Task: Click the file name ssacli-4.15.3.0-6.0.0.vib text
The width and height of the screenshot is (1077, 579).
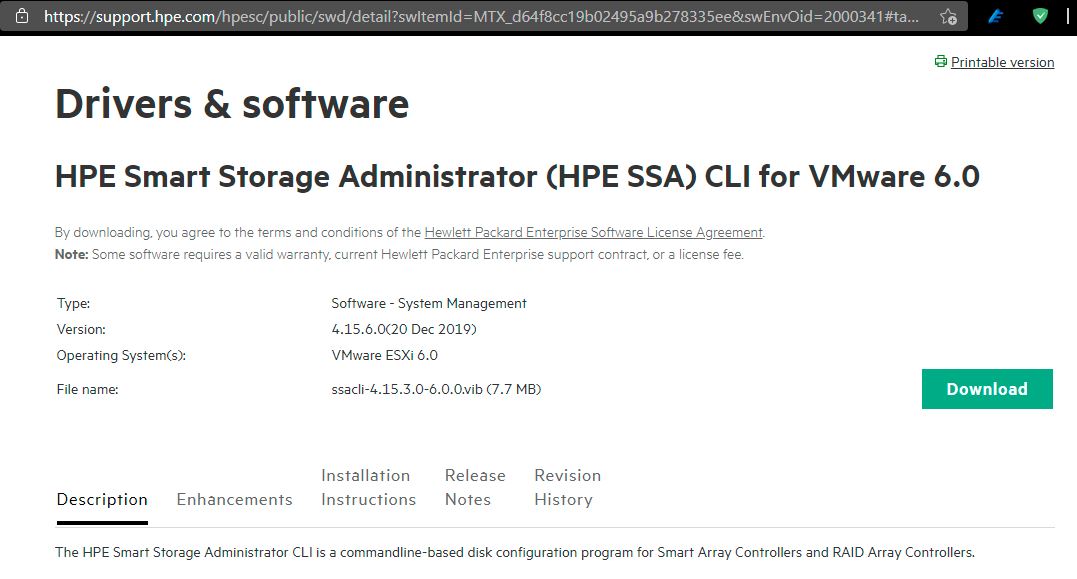Action: [x=435, y=389]
